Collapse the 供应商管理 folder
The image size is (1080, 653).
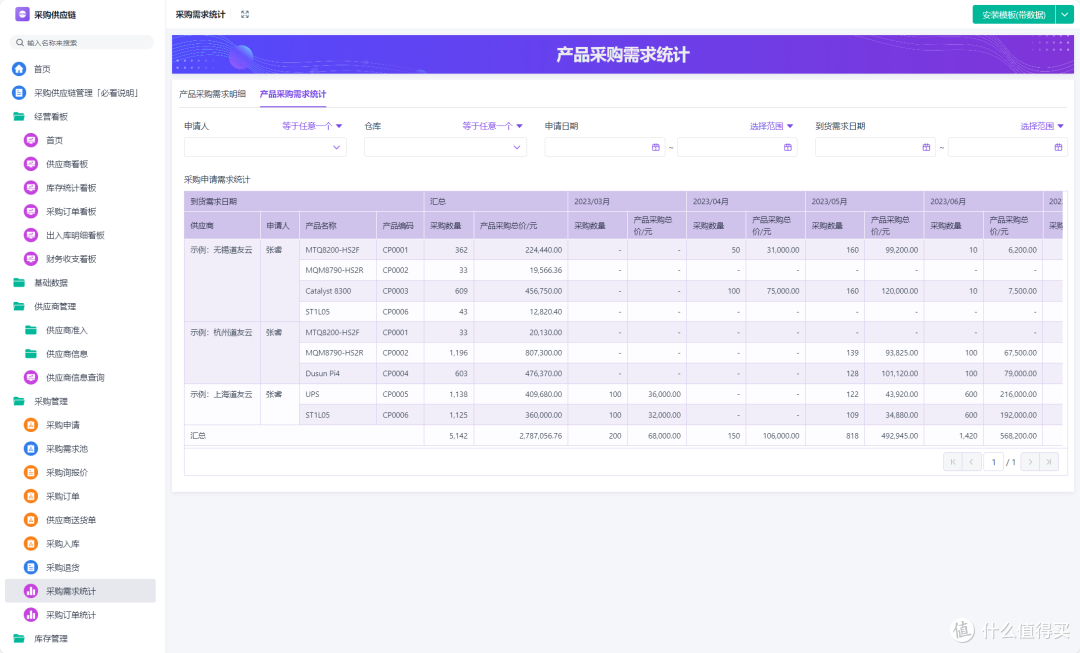click(19, 307)
